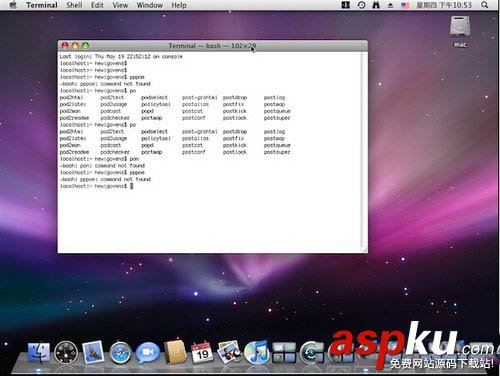Open the Apple menu
Image resolution: width=500 pixels, height=376 pixels.
[x=13, y=5]
